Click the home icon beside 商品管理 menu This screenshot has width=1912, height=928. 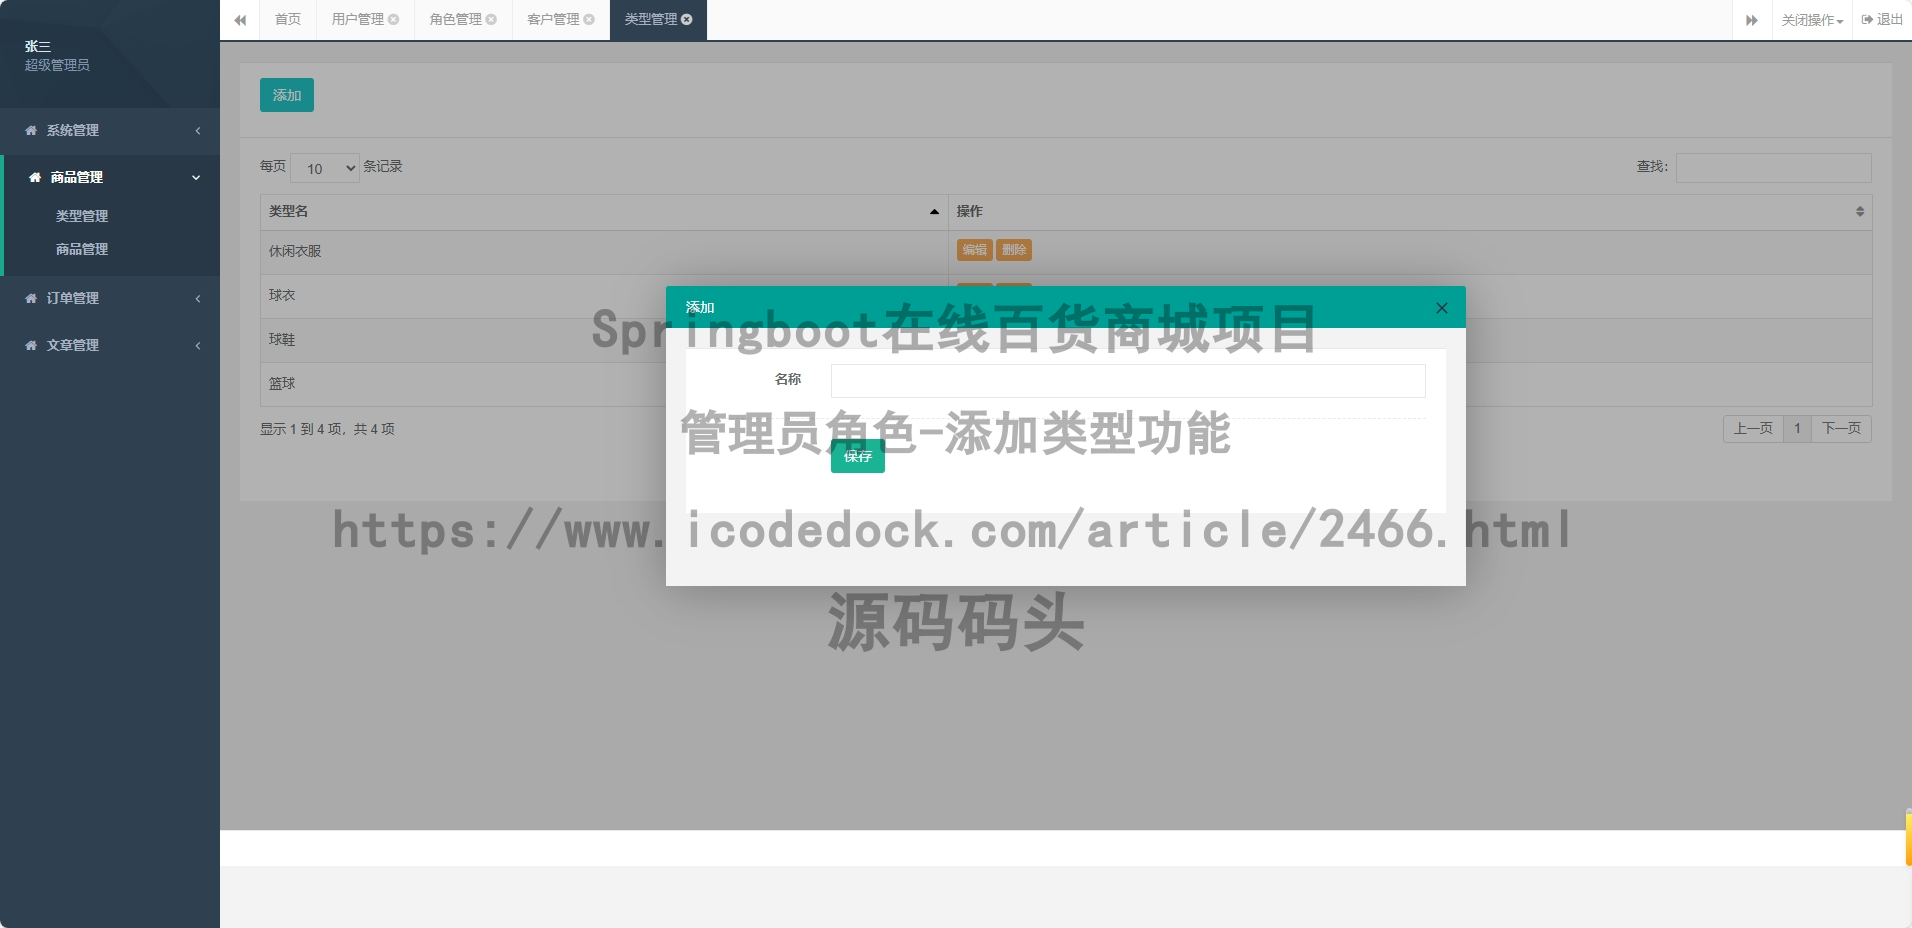point(35,178)
